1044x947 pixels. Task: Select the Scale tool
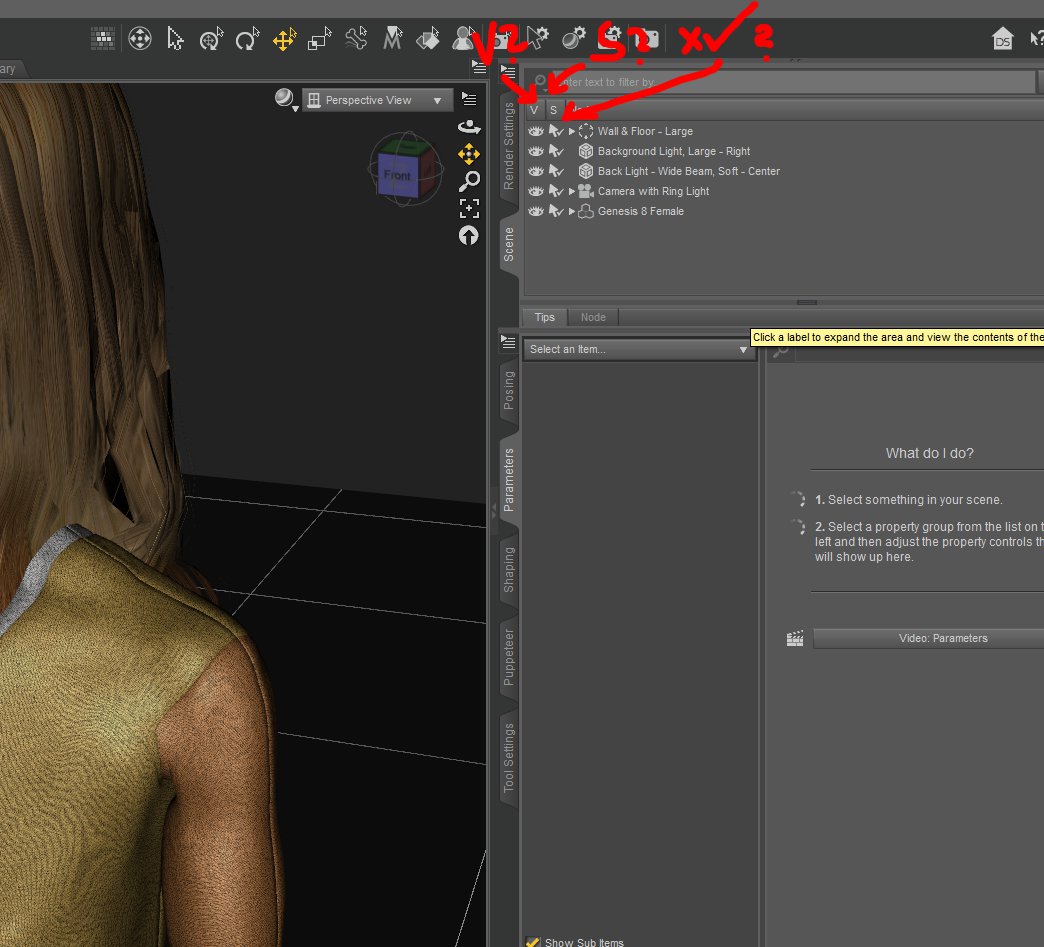[320, 39]
